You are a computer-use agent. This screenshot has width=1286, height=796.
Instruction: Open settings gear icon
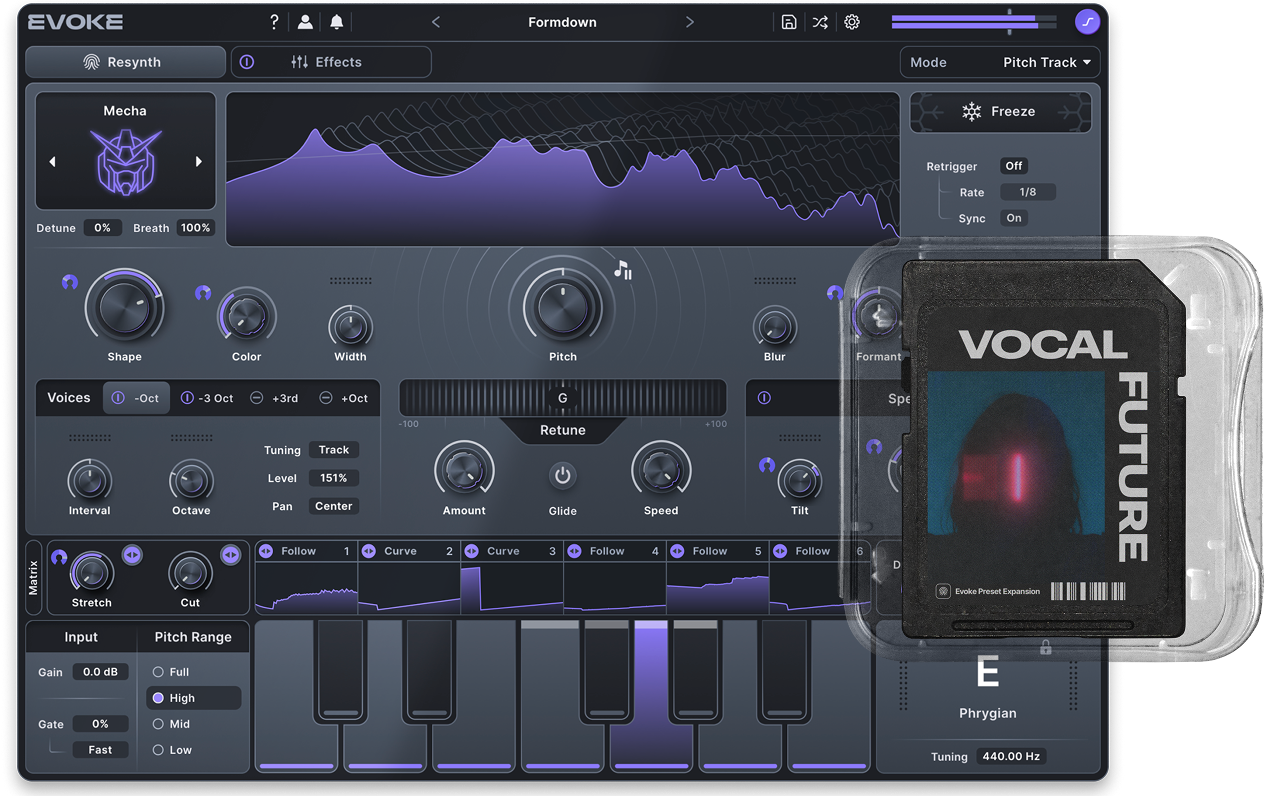[x=852, y=22]
